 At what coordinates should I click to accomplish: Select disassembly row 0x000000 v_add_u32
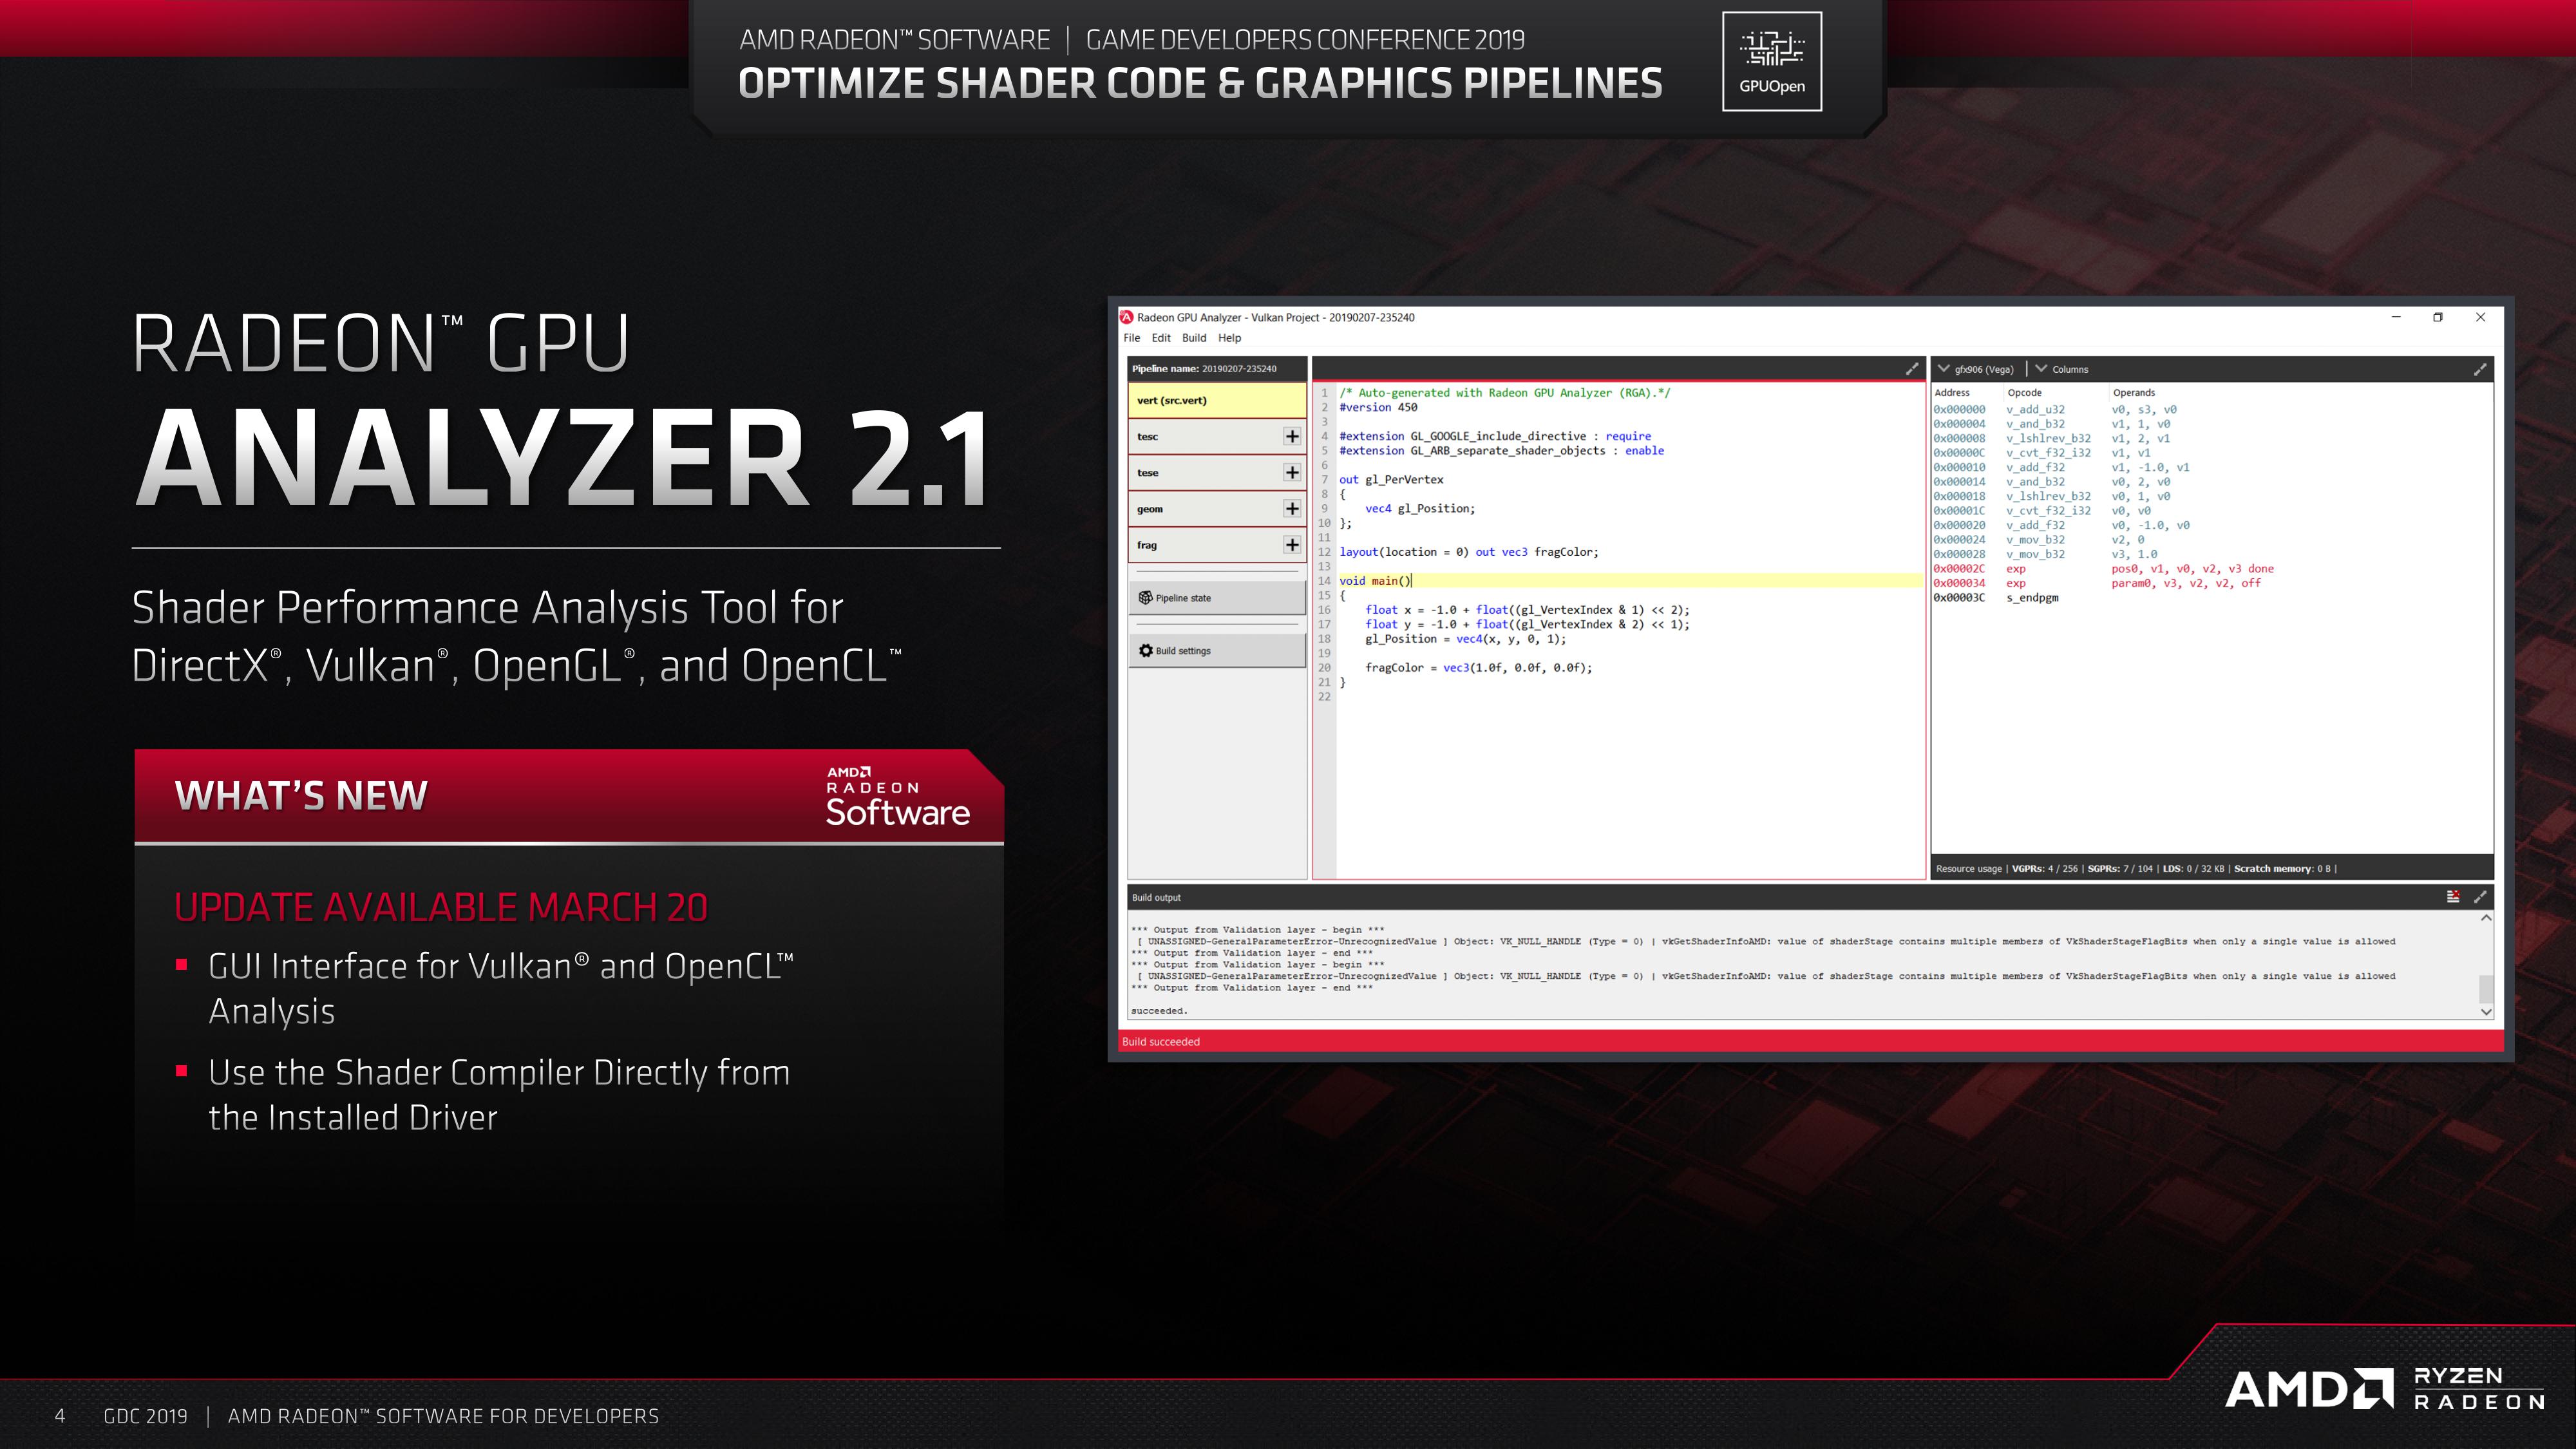(2211, 409)
